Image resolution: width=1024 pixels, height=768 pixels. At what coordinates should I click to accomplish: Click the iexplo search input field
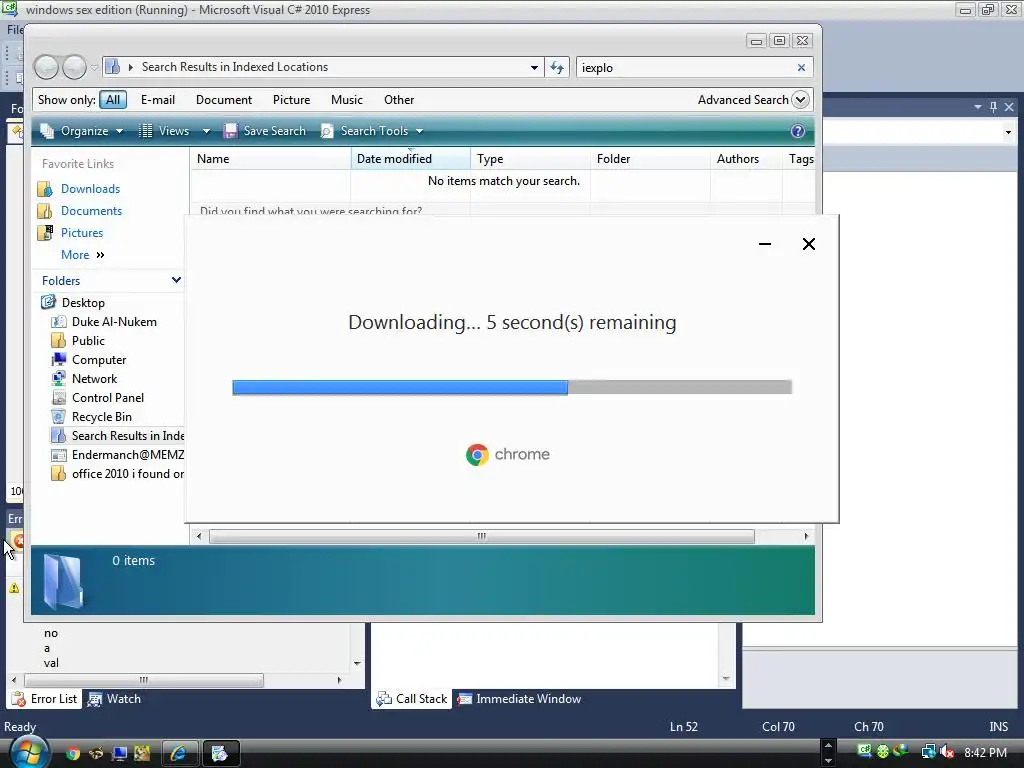pos(686,67)
